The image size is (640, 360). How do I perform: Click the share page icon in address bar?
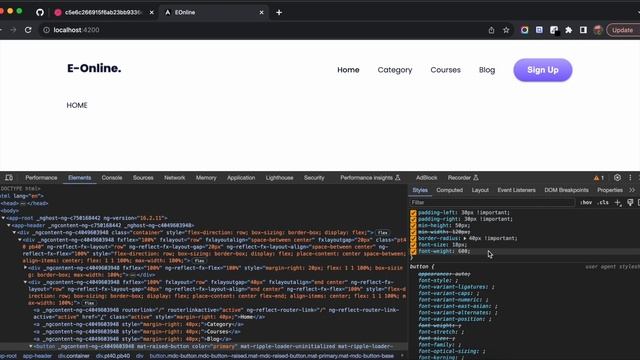[x=491, y=30]
